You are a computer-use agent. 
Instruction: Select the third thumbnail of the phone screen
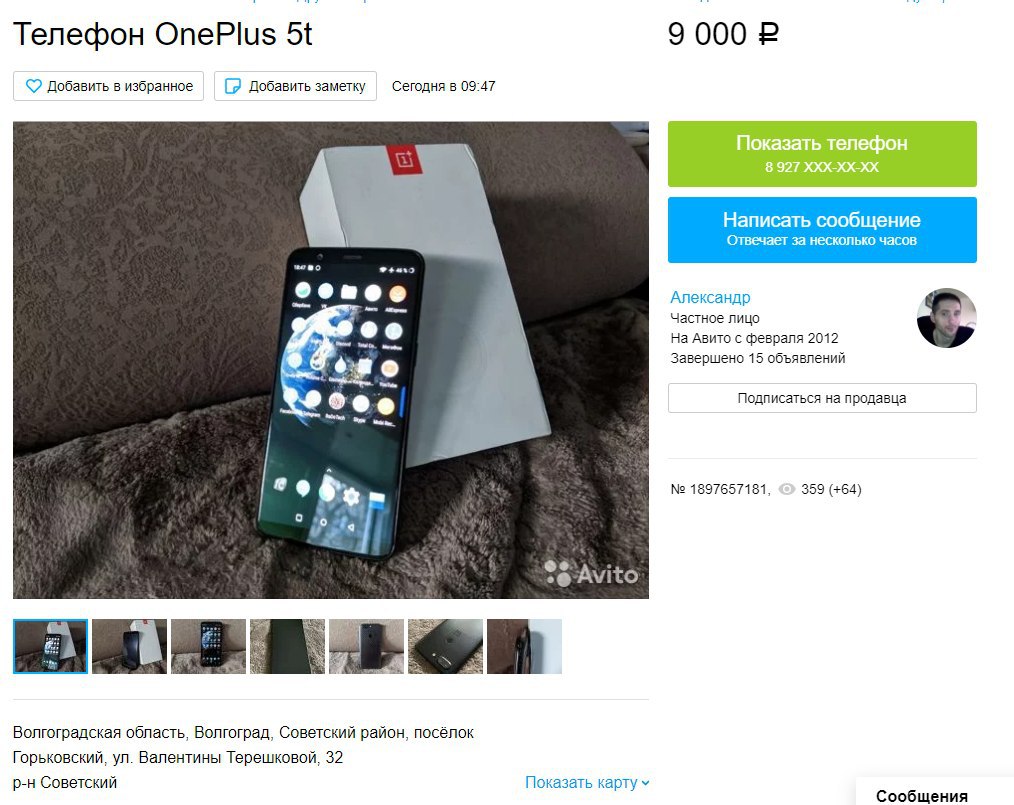click(x=208, y=647)
